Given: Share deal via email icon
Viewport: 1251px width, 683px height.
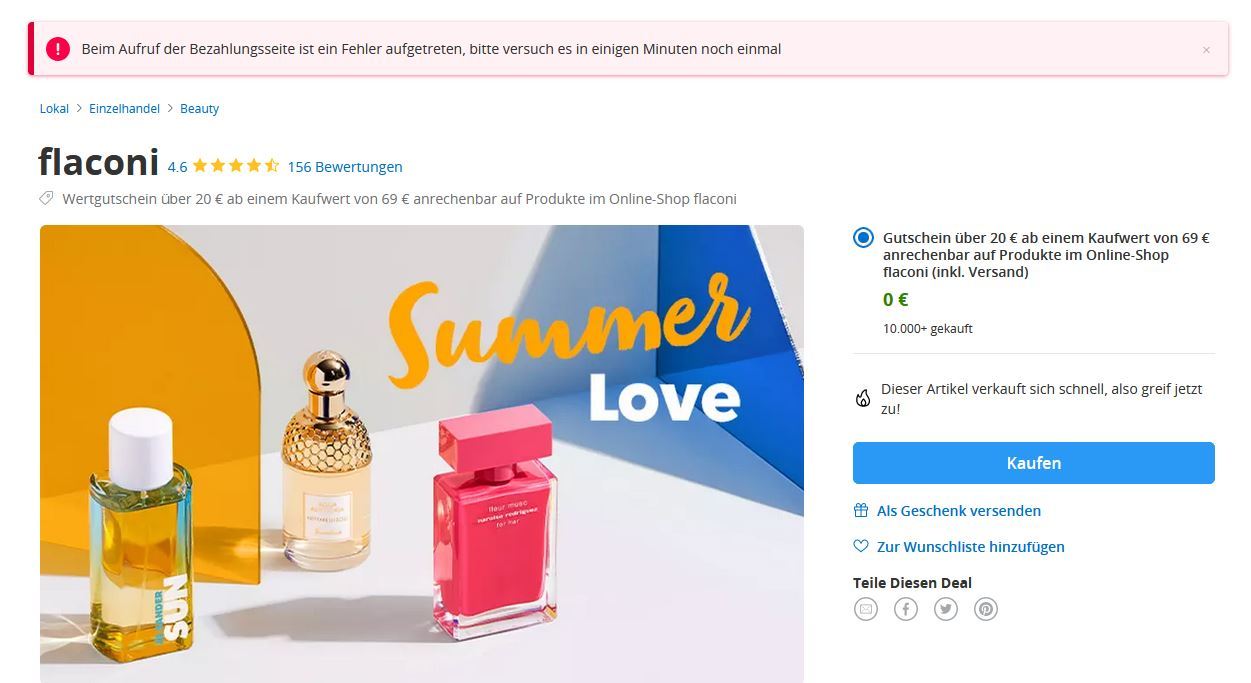Looking at the screenshot, I should pos(866,609).
